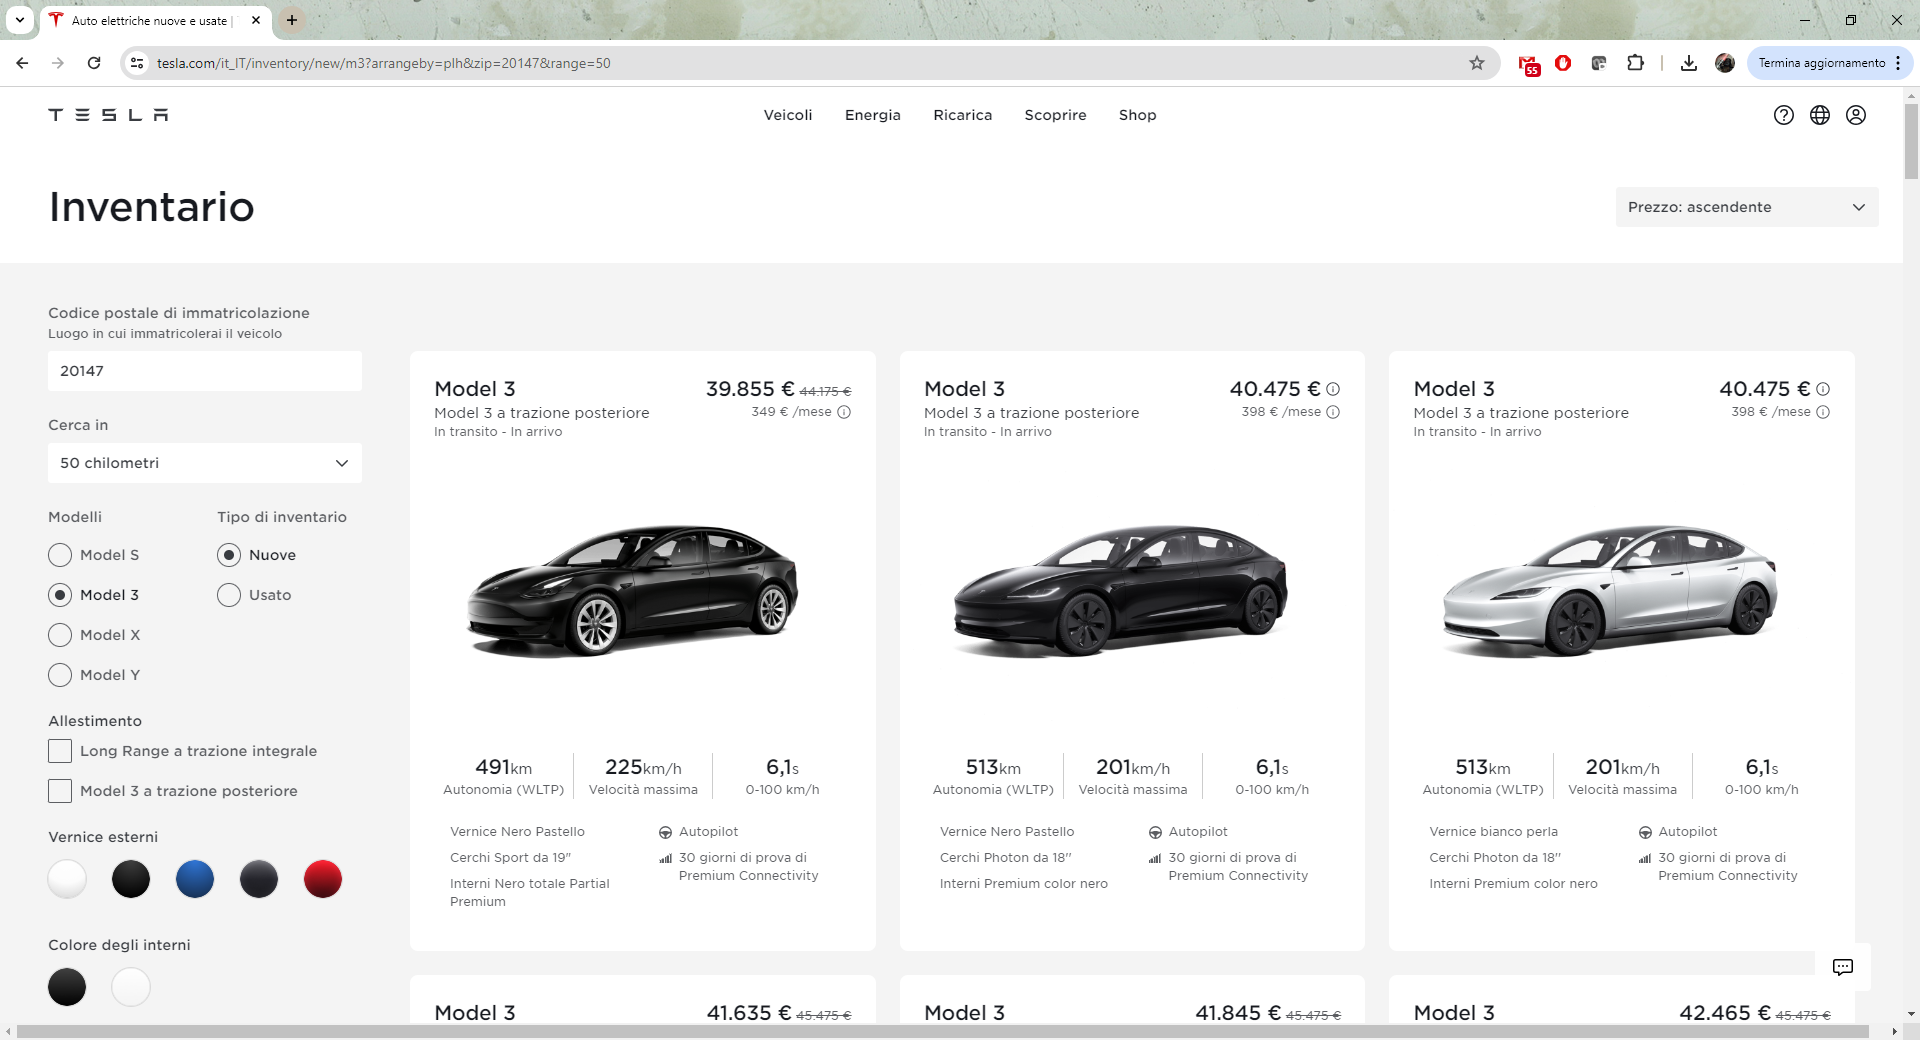Filter by blue exterior paint

click(195, 879)
